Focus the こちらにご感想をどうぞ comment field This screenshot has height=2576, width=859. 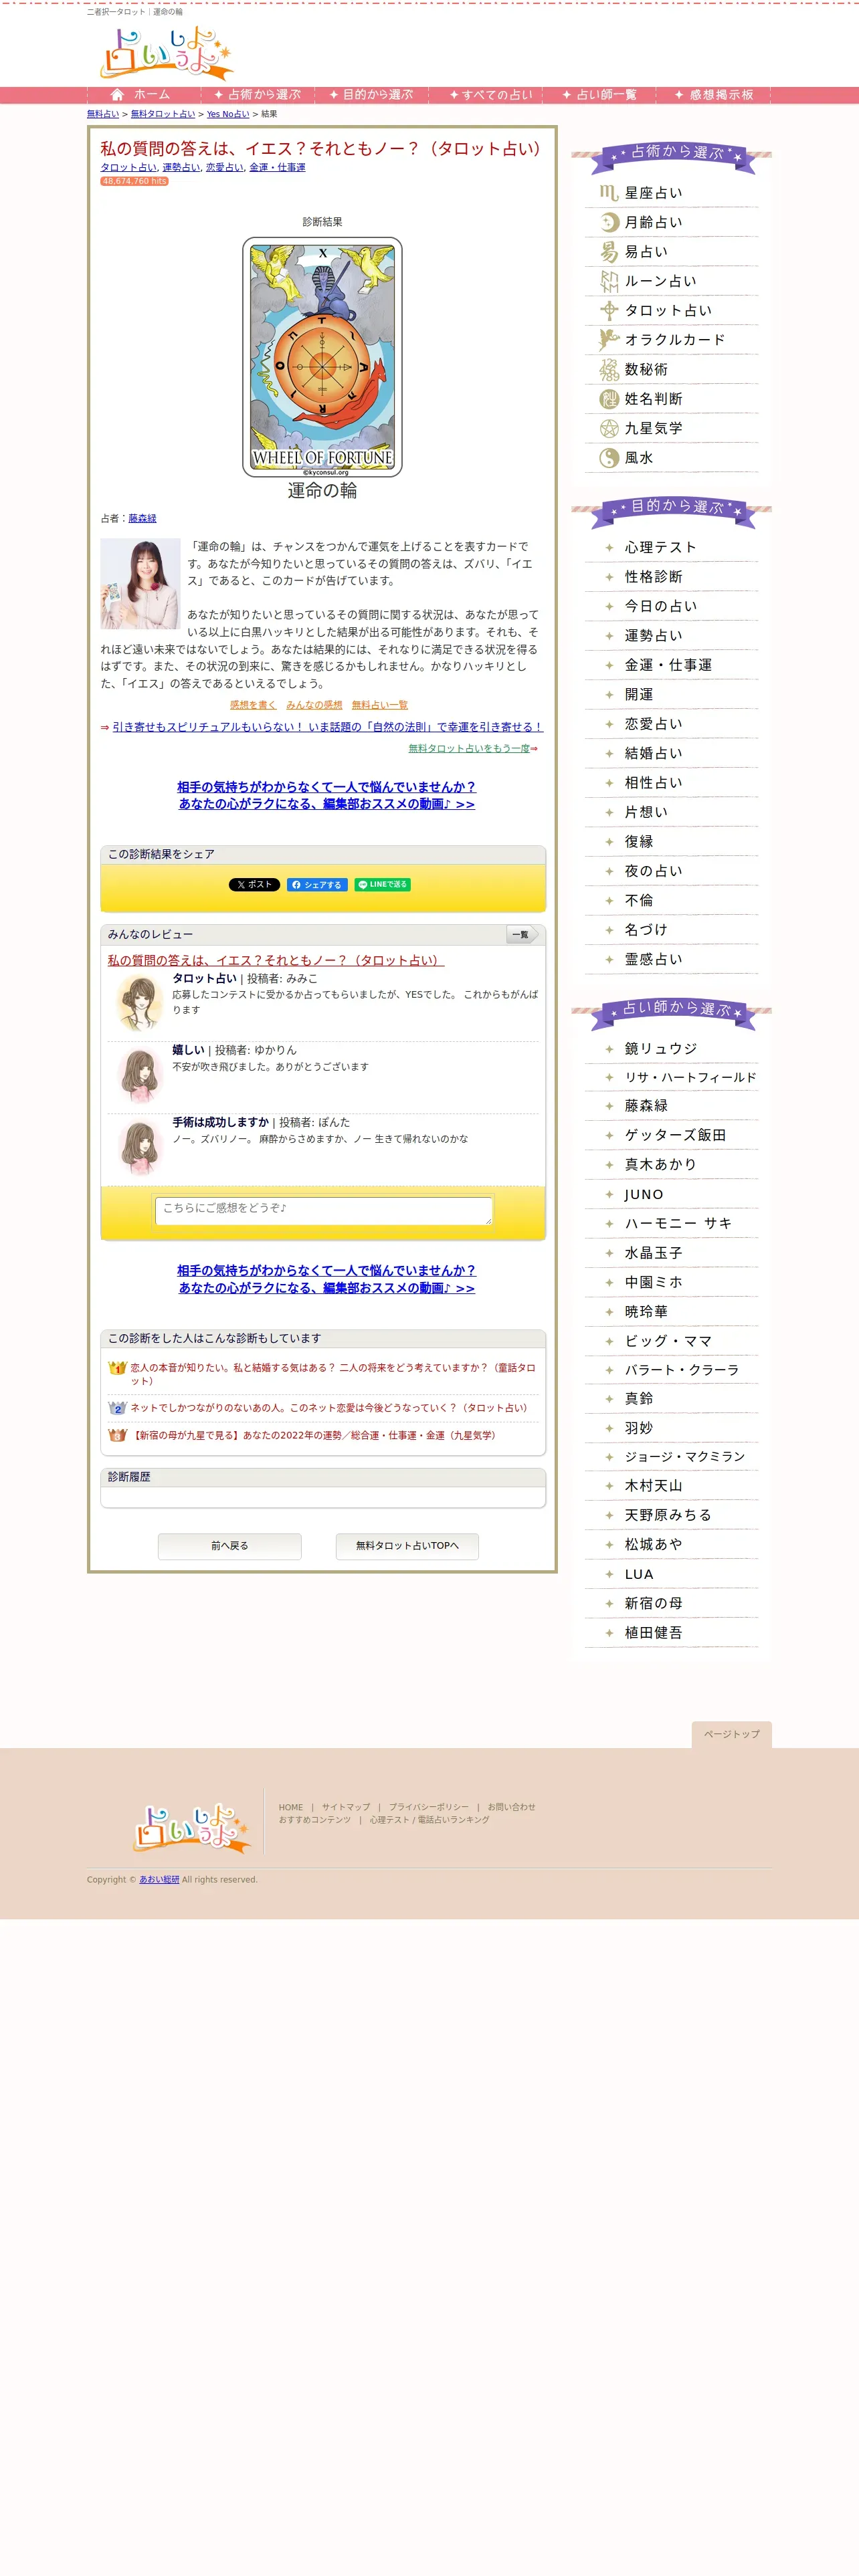click(x=324, y=1210)
